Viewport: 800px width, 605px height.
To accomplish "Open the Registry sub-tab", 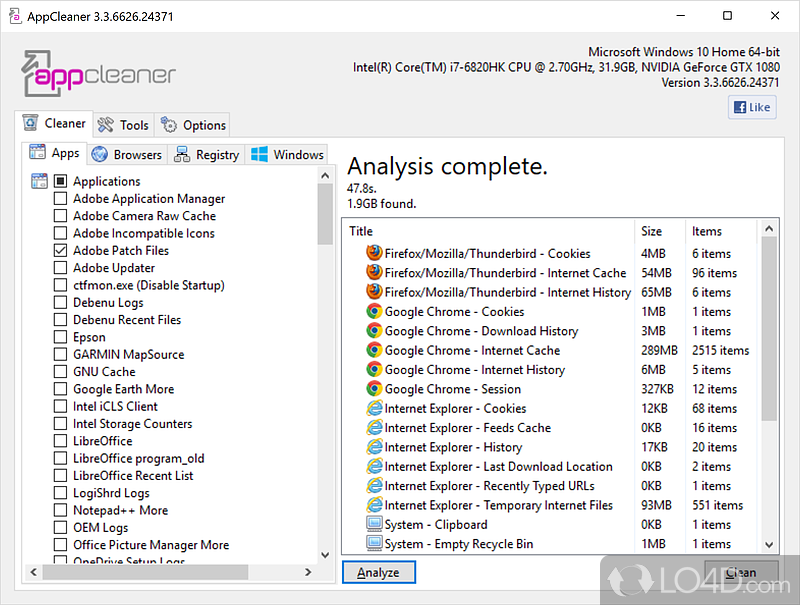I will pyautogui.click(x=207, y=155).
